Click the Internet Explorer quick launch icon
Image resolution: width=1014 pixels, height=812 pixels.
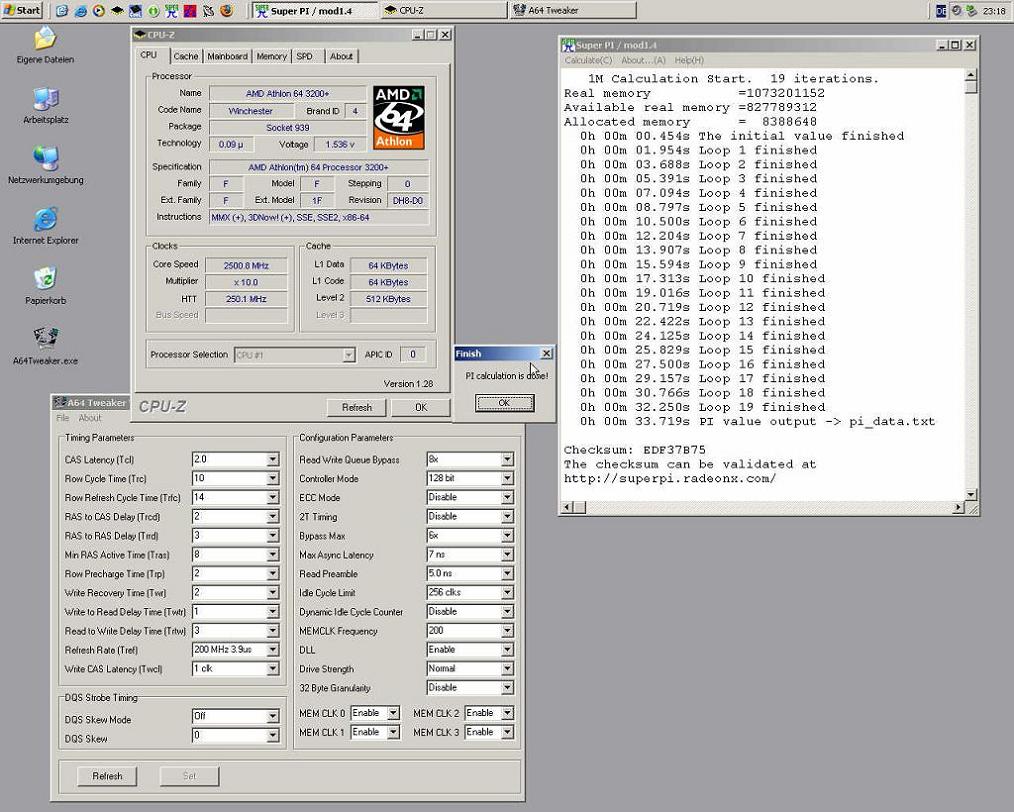coord(80,10)
